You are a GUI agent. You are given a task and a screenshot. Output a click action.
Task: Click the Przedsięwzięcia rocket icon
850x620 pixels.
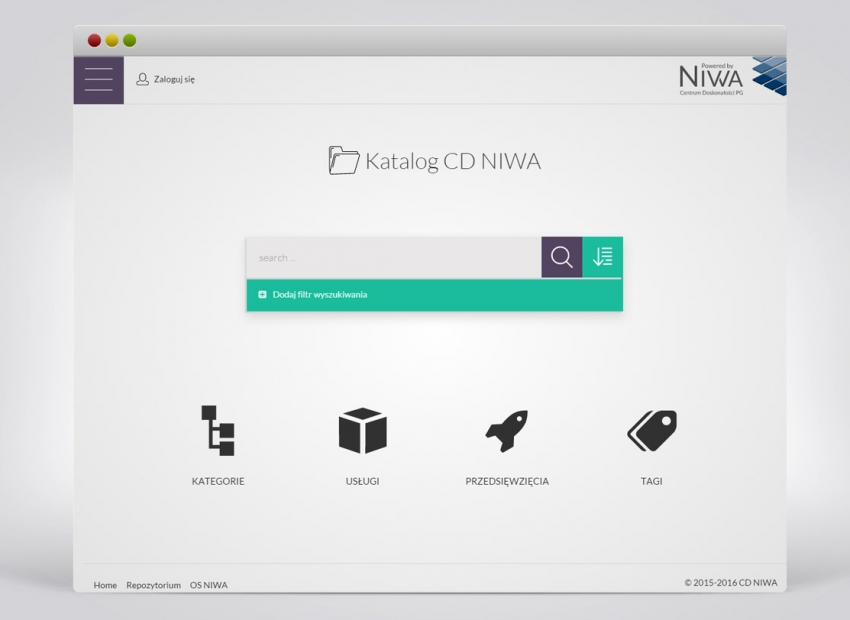507,431
